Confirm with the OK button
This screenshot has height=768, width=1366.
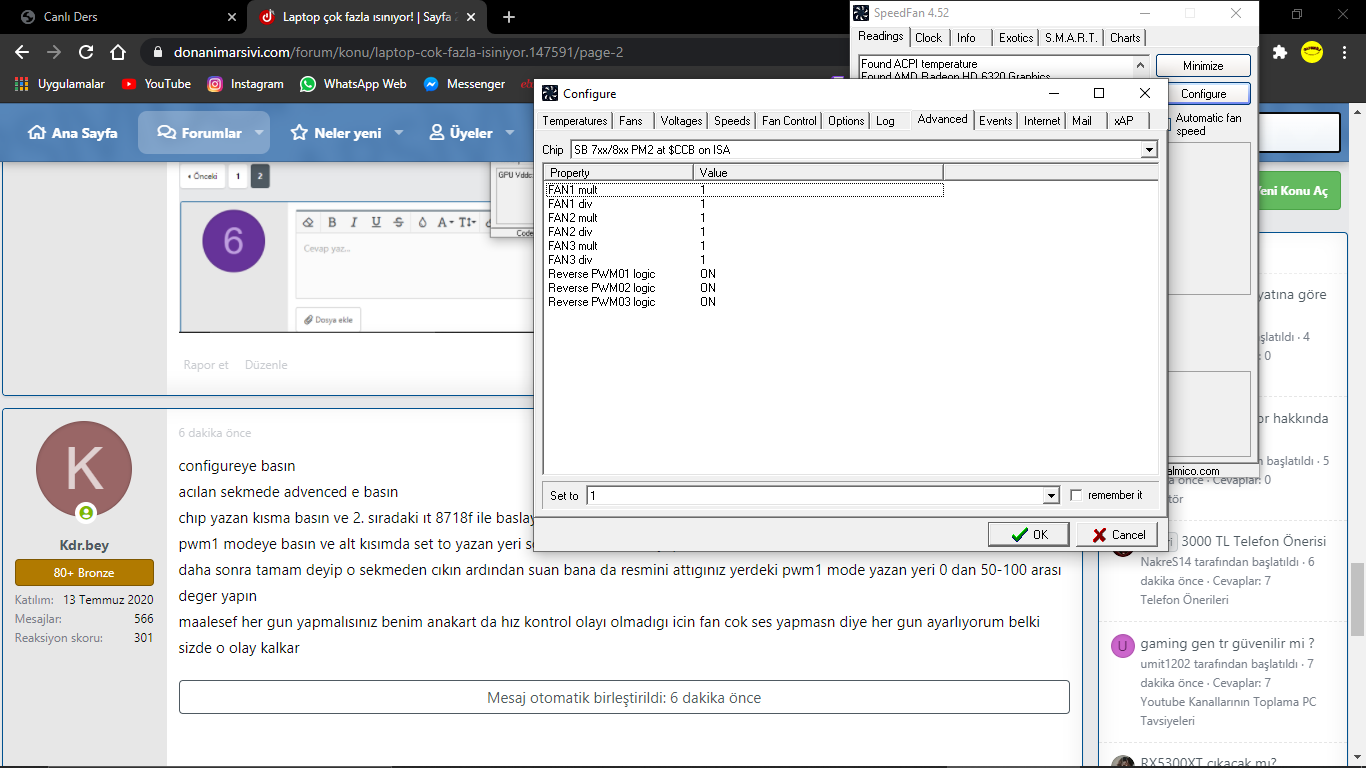point(1029,535)
